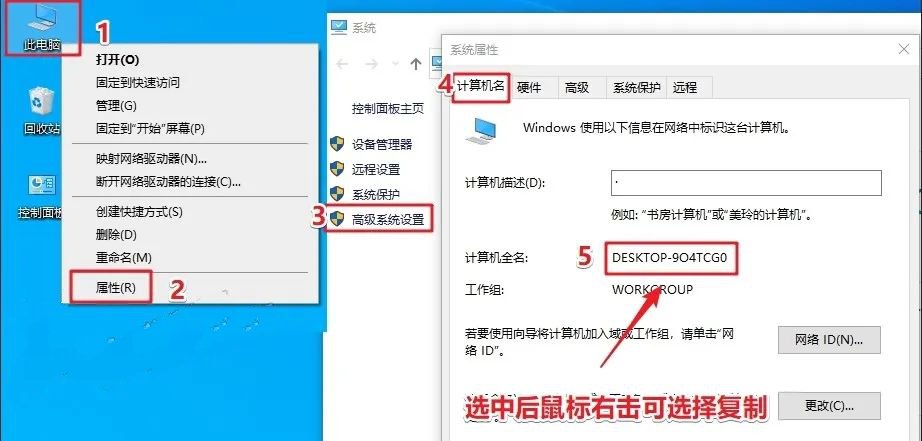Click the shield icon beside 设备管理器
Screen dimensions: 922x441
coord(337,144)
